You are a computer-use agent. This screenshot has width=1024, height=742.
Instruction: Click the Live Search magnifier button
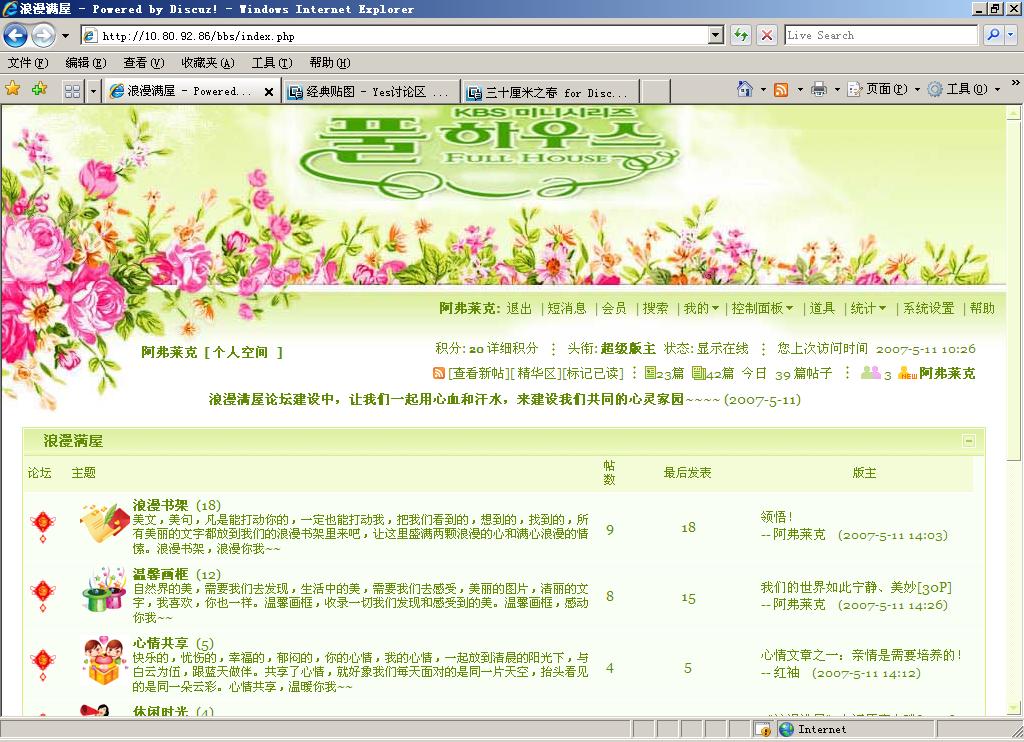(x=993, y=35)
